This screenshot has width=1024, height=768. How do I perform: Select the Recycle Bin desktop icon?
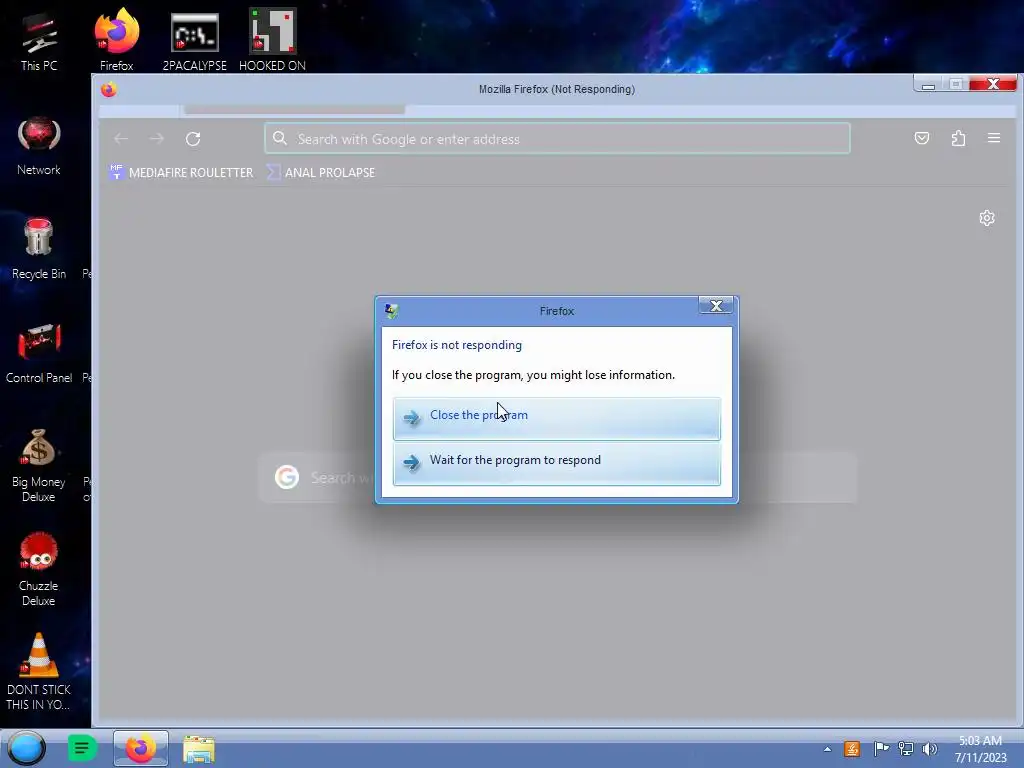(39, 249)
